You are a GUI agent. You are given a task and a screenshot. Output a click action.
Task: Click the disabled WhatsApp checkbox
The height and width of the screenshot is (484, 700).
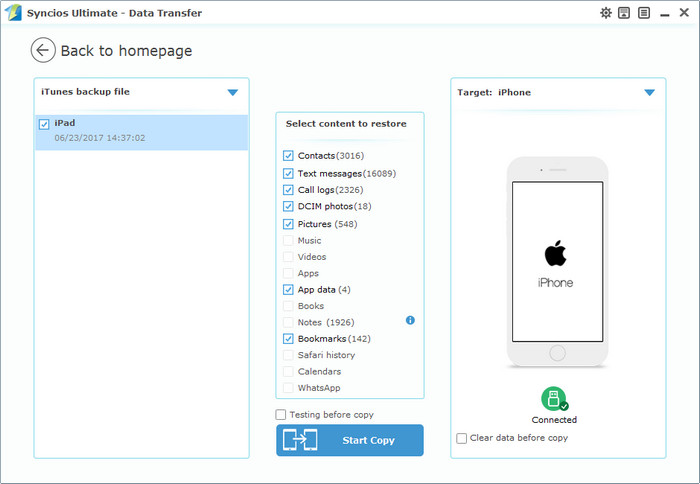click(288, 388)
